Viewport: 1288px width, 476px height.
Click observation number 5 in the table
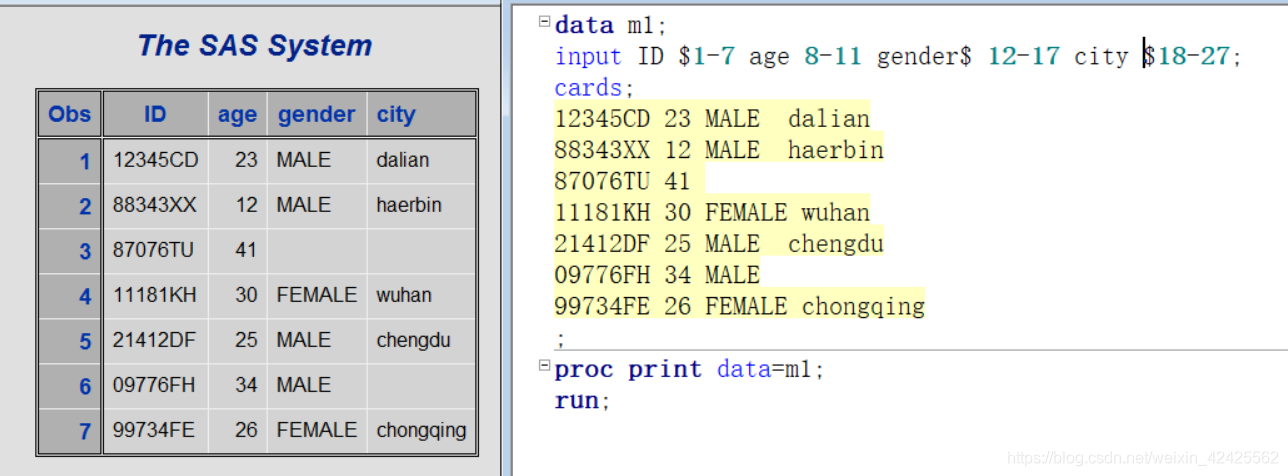[x=69, y=341]
